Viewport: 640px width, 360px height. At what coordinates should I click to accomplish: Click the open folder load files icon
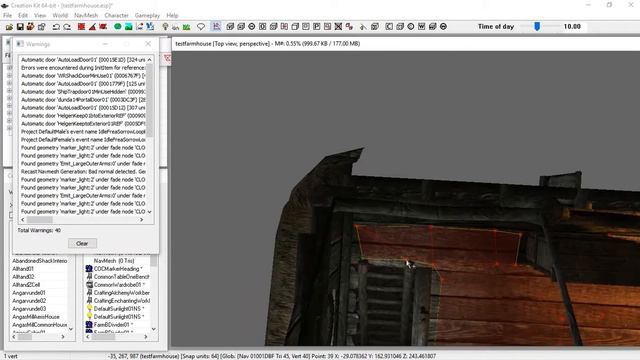(x=9, y=27)
